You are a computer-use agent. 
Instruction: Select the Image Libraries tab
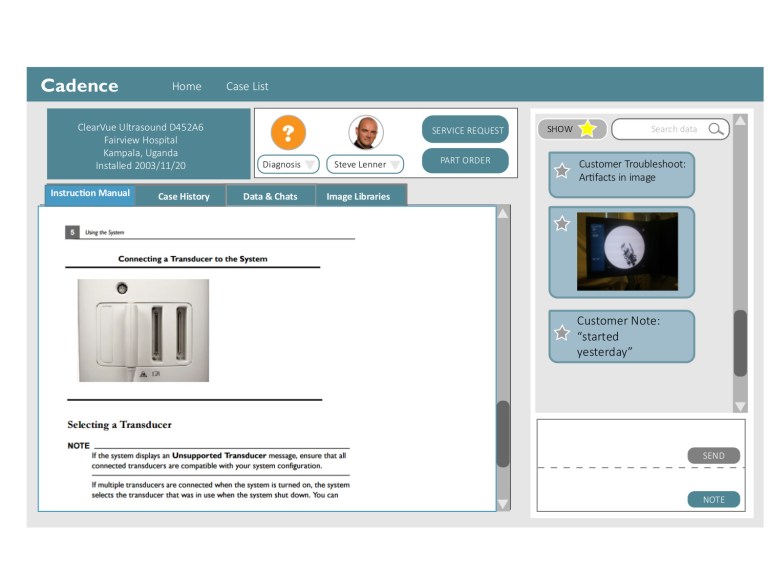pyautogui.click(x=360, y=196)
